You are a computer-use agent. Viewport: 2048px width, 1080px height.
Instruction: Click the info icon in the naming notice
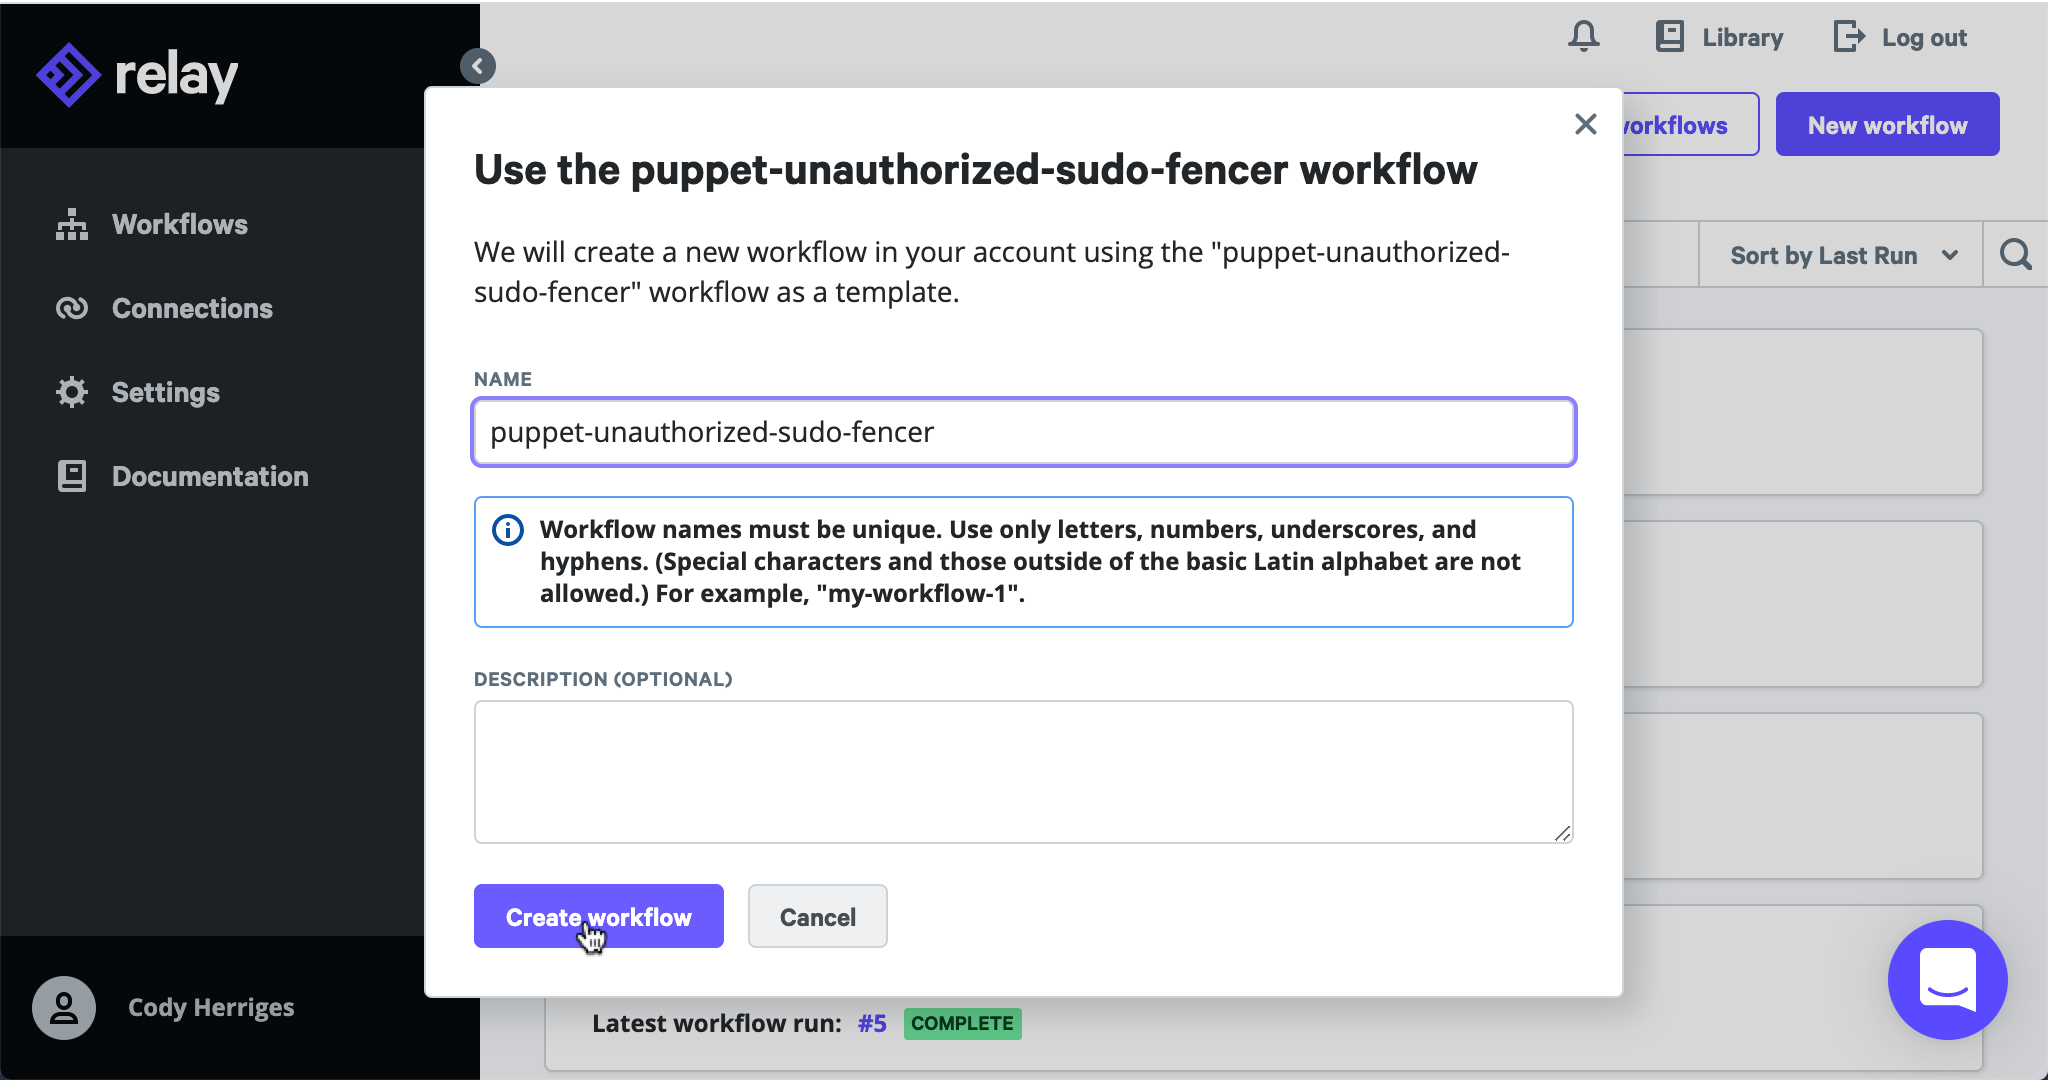pos(508,530)
